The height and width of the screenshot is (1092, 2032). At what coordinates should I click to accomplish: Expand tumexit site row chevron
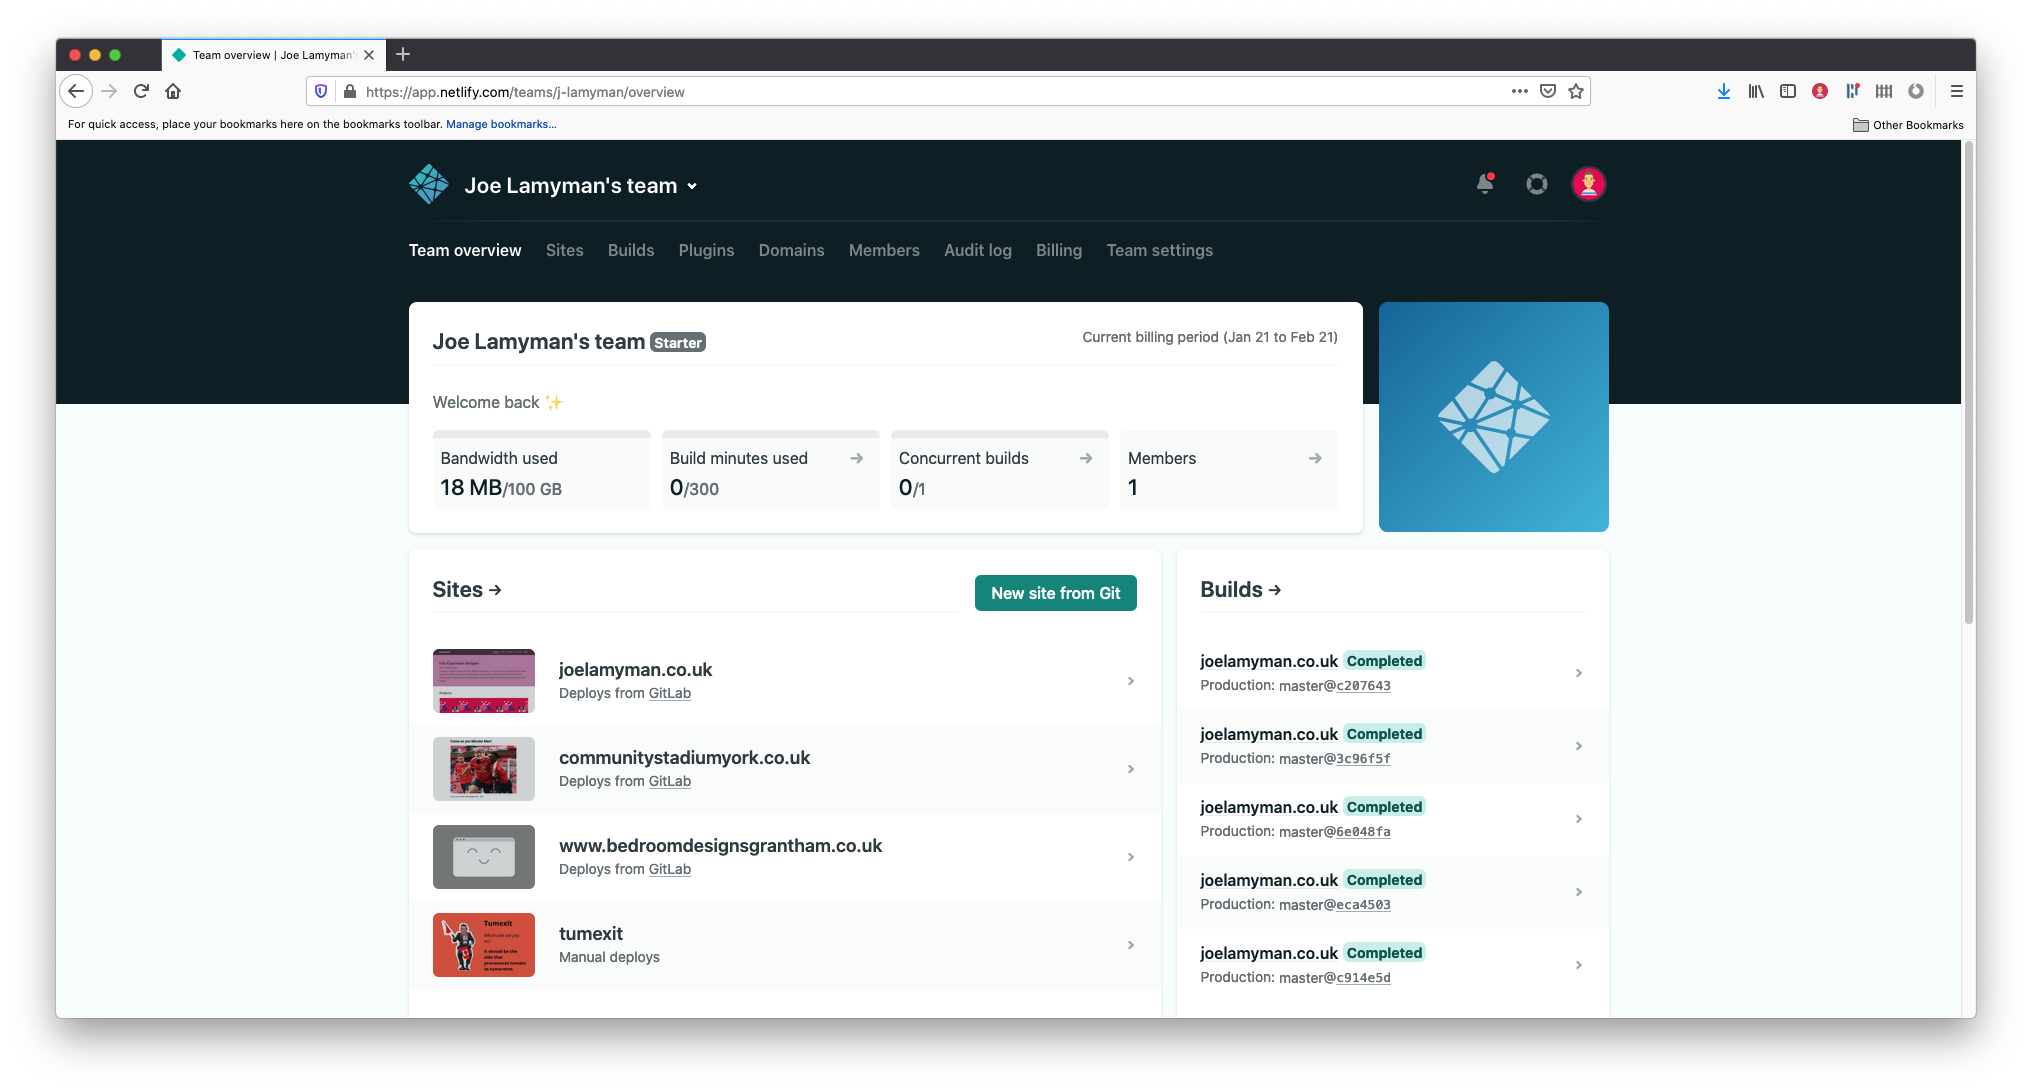[x=1131, y=945]
